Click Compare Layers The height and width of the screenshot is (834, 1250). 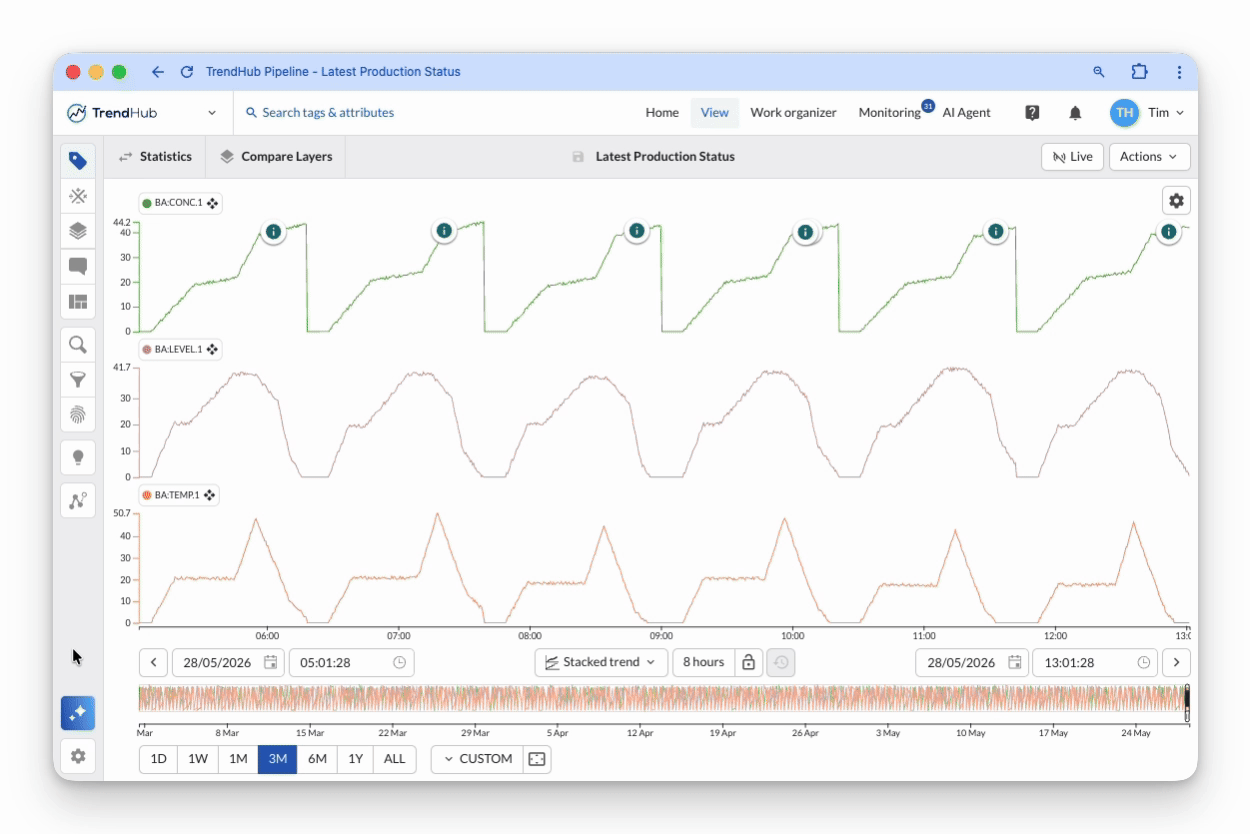click(276, 157)
